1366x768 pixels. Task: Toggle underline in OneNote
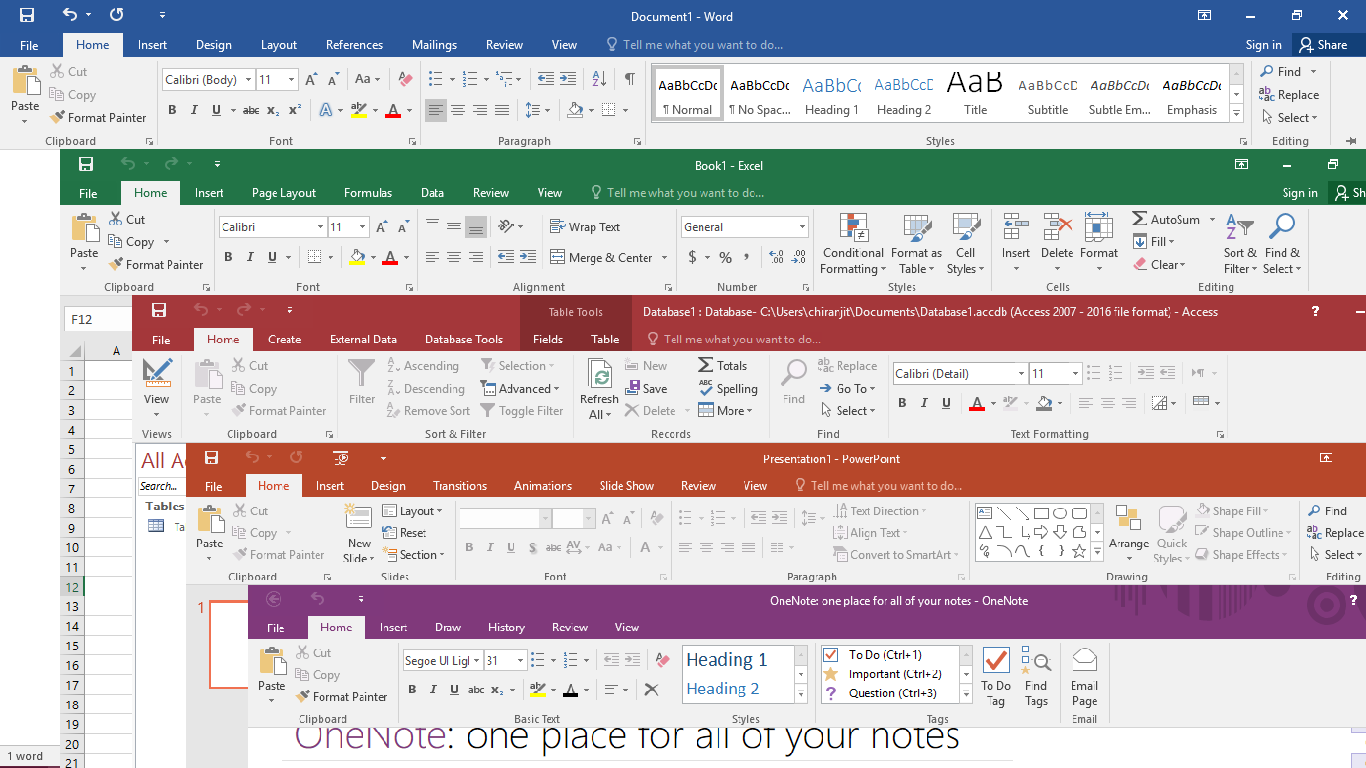454,690
